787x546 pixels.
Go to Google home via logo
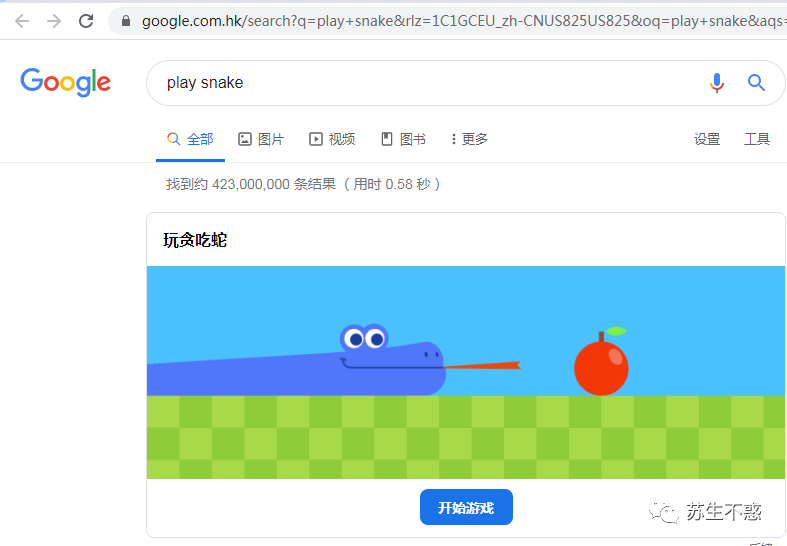[x=65, y=82]
